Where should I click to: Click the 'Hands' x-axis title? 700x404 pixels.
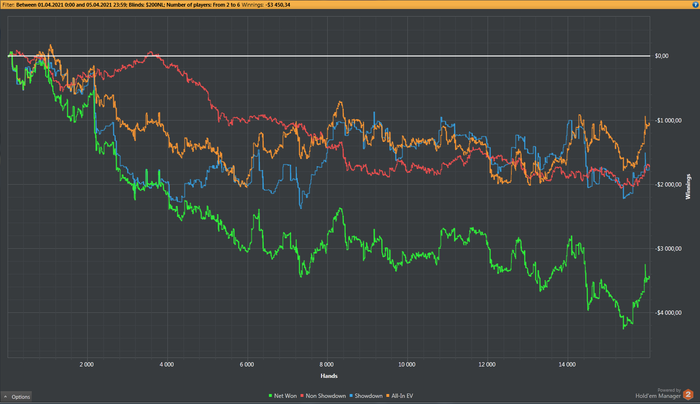329,376
